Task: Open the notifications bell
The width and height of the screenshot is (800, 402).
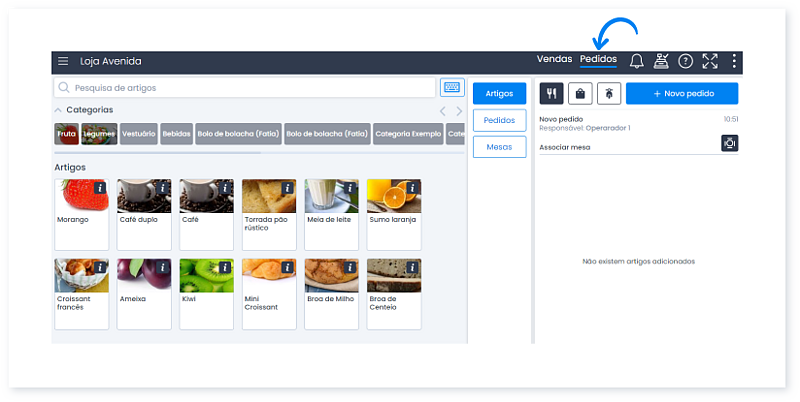Action: coord(636,61)
